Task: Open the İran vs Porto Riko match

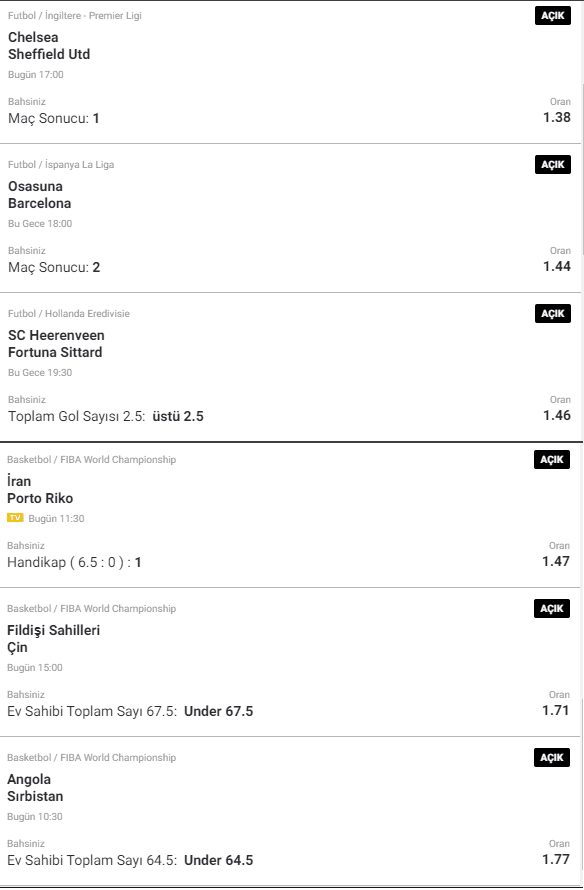Action: [x=40, y=490]
